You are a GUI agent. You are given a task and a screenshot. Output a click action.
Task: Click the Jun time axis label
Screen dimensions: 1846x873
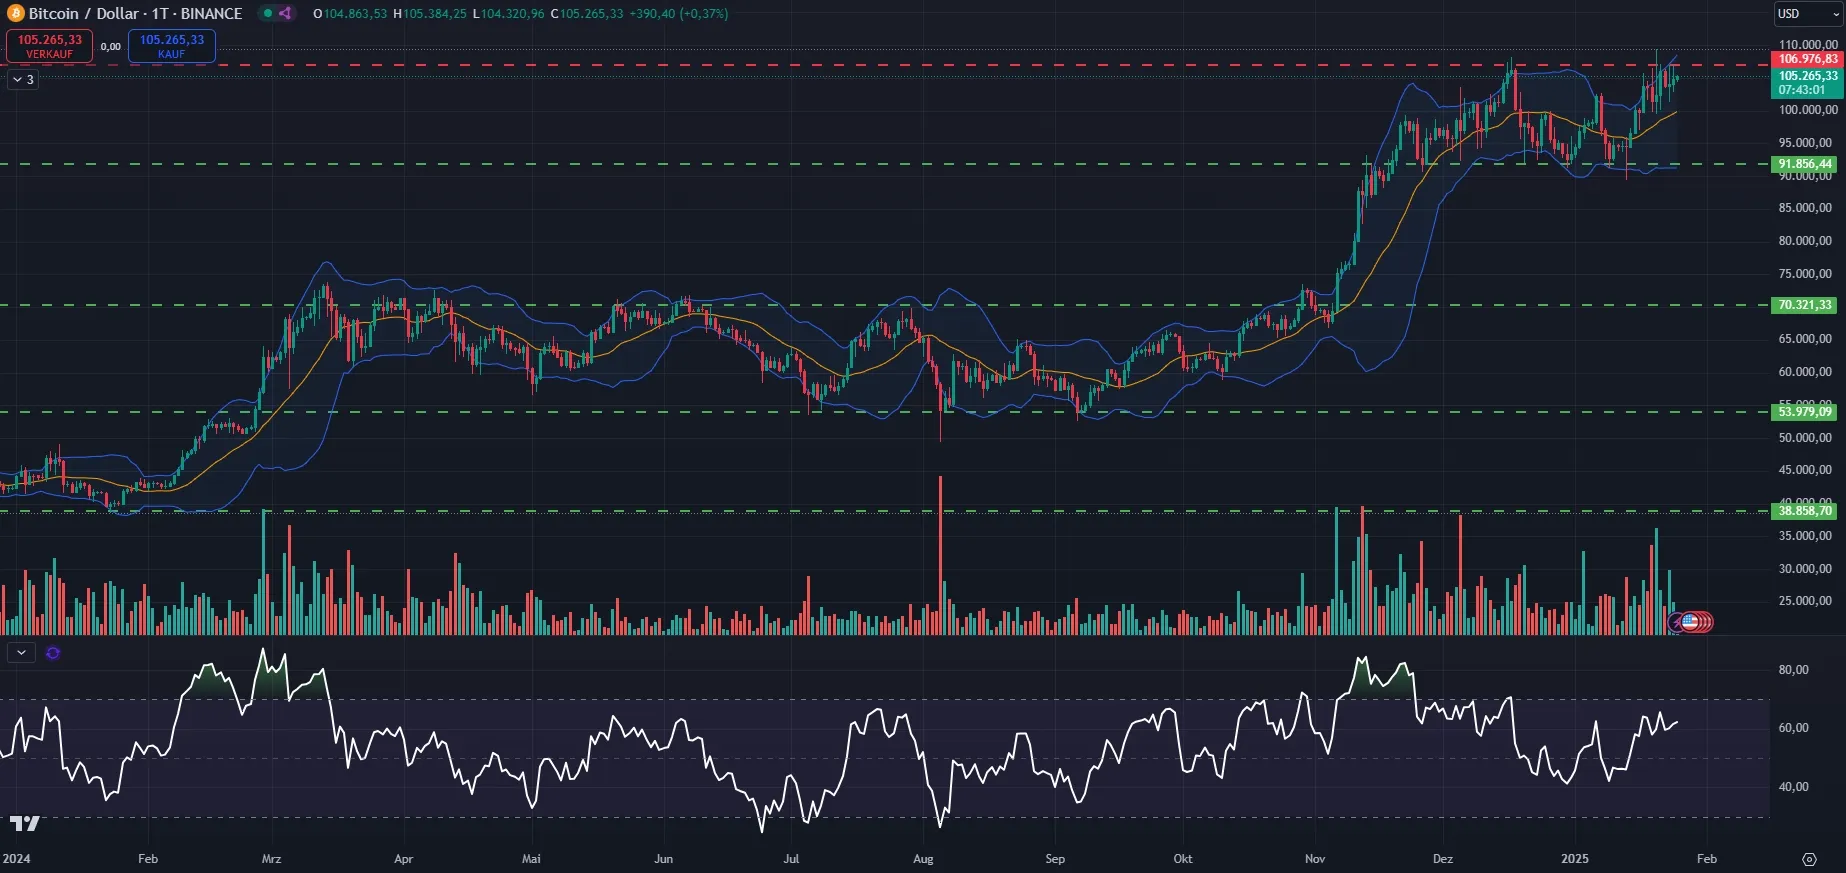(x=663, y=858)
